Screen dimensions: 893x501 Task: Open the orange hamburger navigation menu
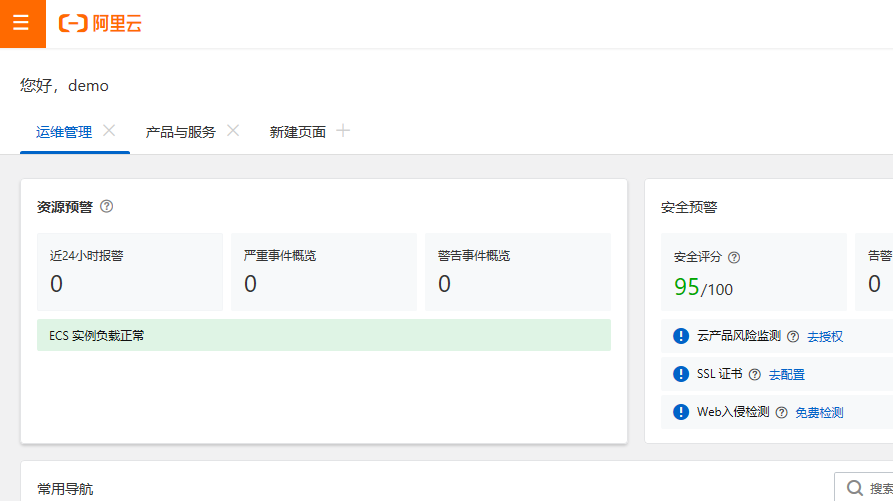pos(22,24)
